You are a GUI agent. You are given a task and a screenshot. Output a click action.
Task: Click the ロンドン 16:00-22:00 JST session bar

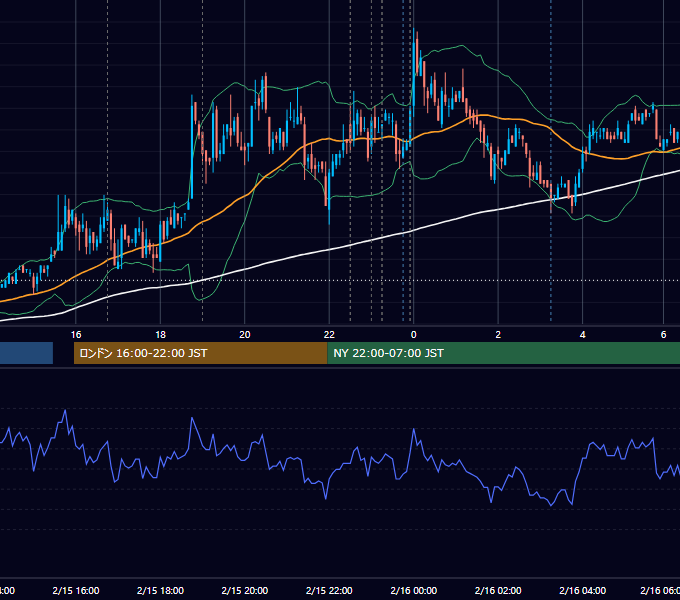[200, 353]
